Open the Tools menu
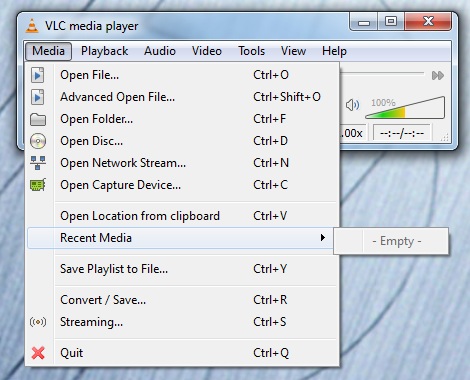 251,51
